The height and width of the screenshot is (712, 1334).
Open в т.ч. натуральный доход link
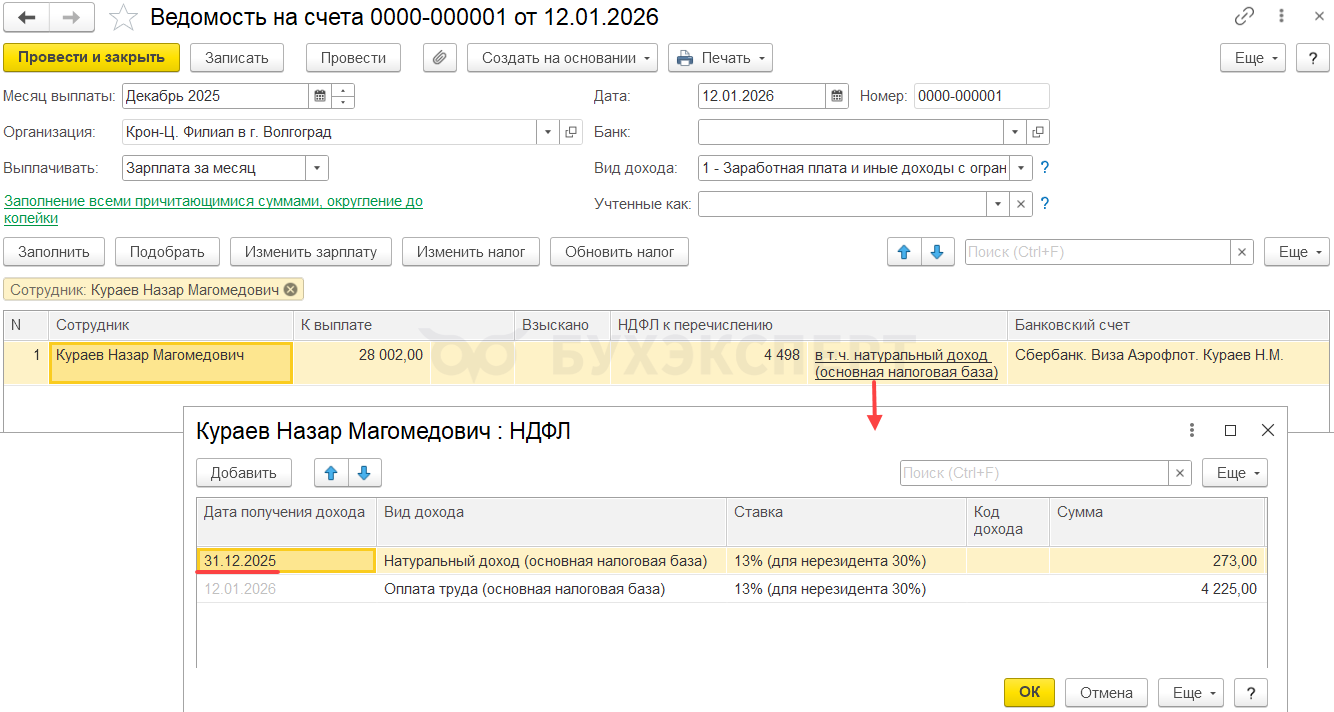[906, 363]
